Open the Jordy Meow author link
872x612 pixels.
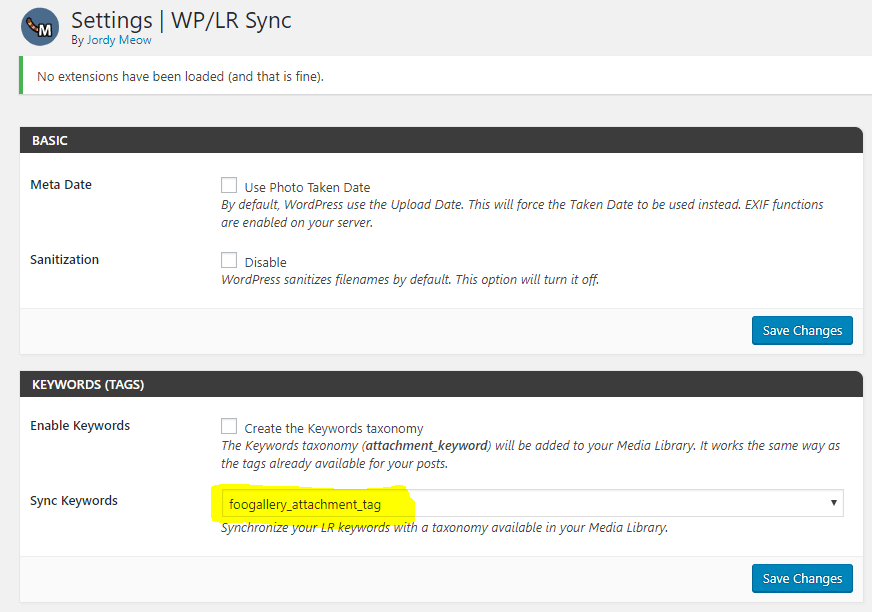[119, 40]
